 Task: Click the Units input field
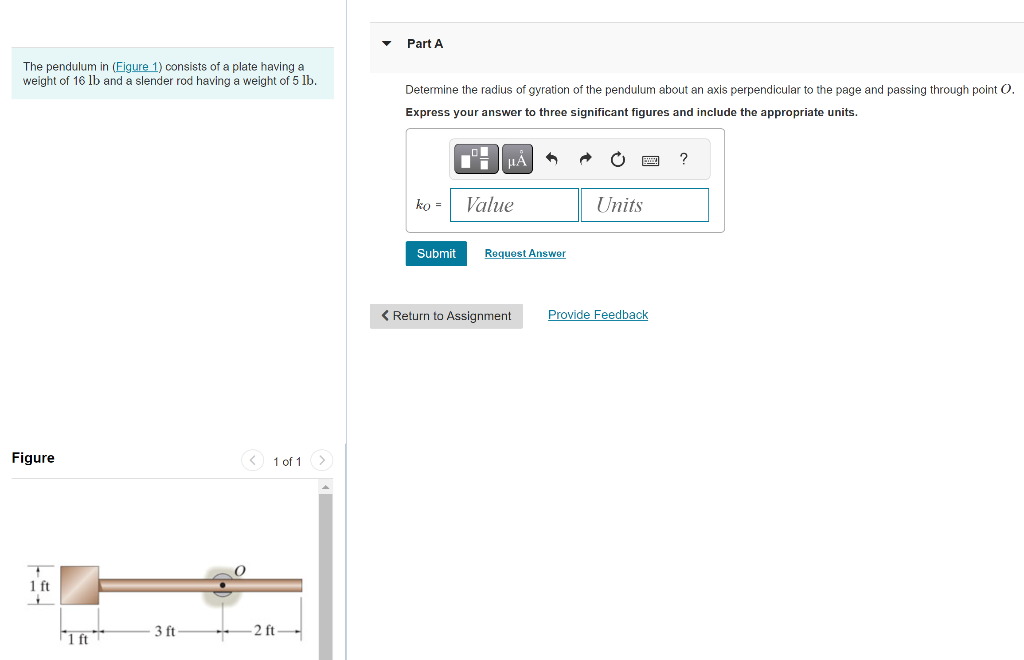[x=644, y=204]
